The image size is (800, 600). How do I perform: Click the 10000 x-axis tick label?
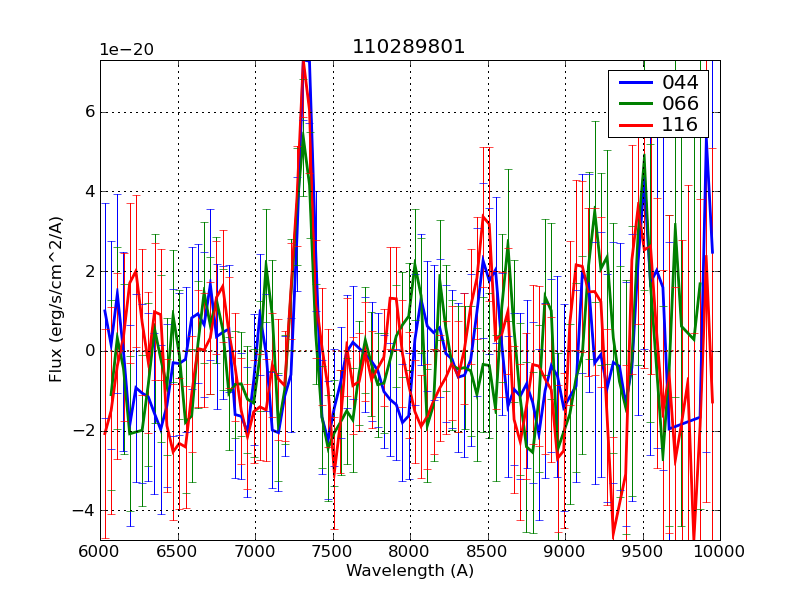(719, 551)
